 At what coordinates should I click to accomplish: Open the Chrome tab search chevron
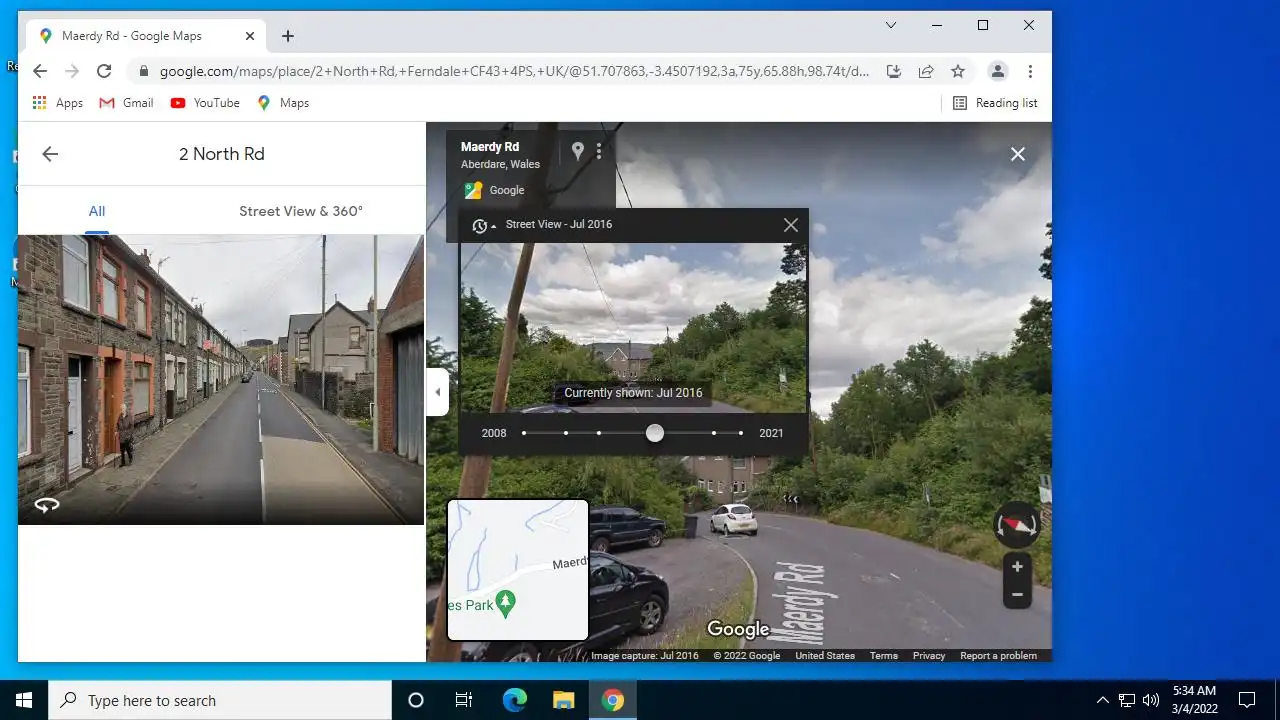coord(891,25)
